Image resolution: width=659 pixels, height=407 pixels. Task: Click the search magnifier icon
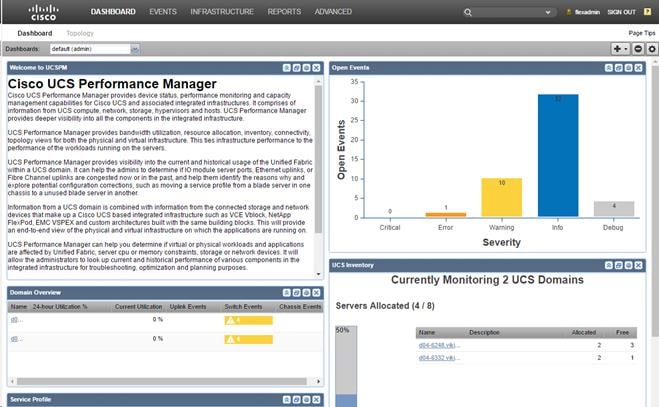coord(467,12)
